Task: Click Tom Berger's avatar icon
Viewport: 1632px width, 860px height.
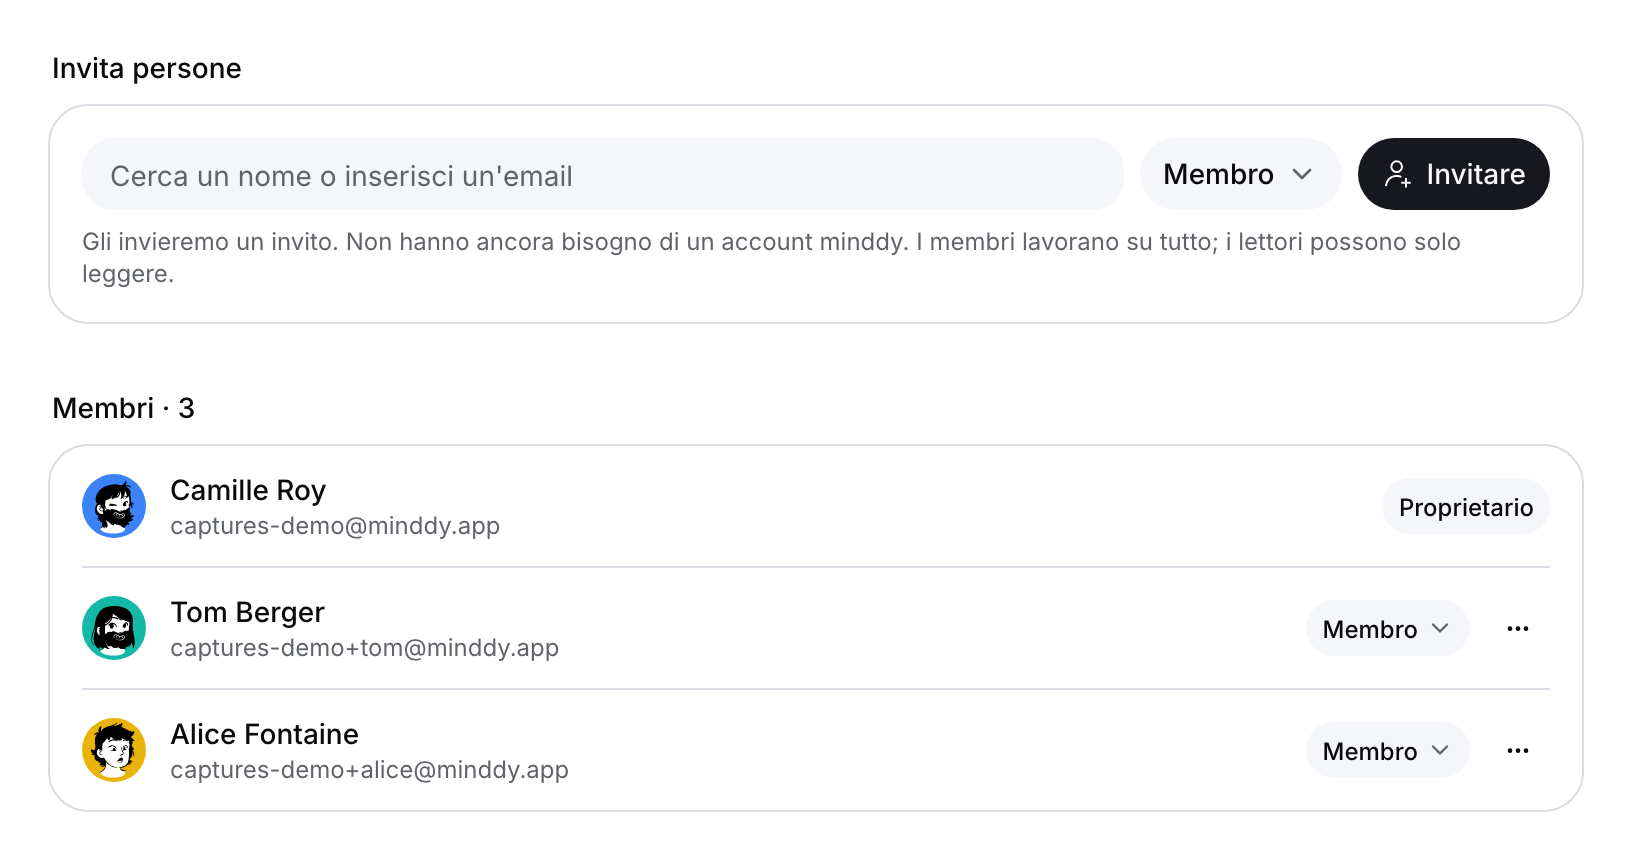Action: pos(114,628)
